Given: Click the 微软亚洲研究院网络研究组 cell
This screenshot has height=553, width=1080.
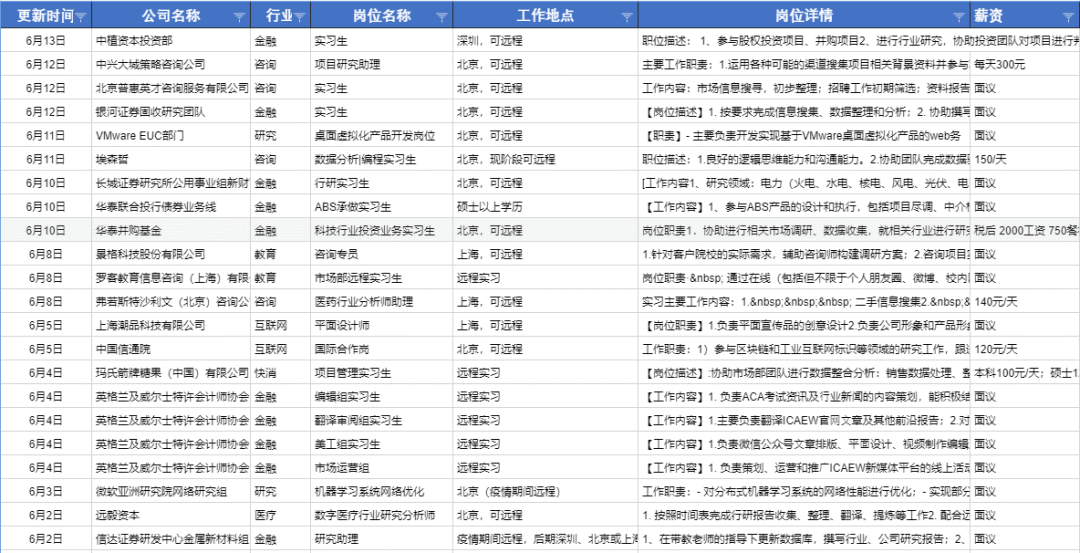Looking at the screenshot, I should pos(172,491).
